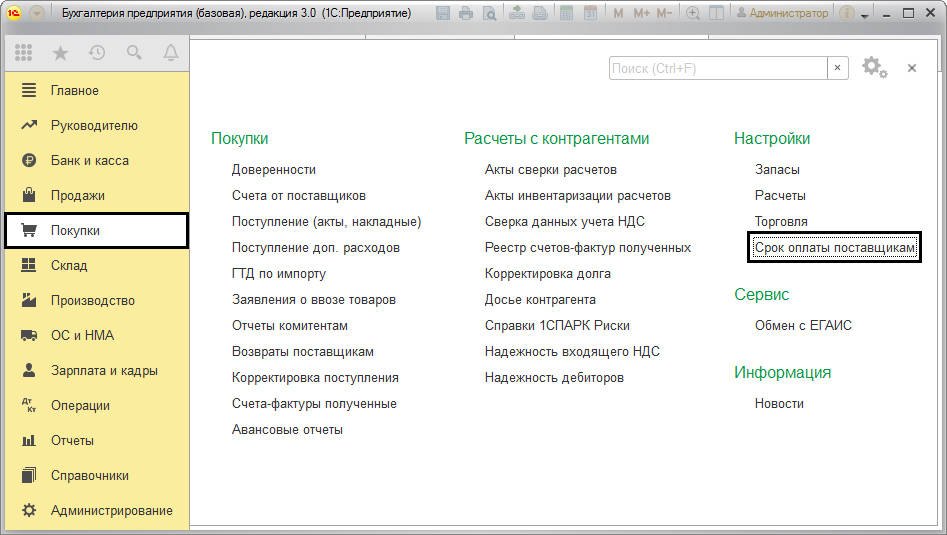Click the Поиск (Ctrl+F) search field
Image resolution: width=947 pixels, height=535 pixels.
[717, 68]
